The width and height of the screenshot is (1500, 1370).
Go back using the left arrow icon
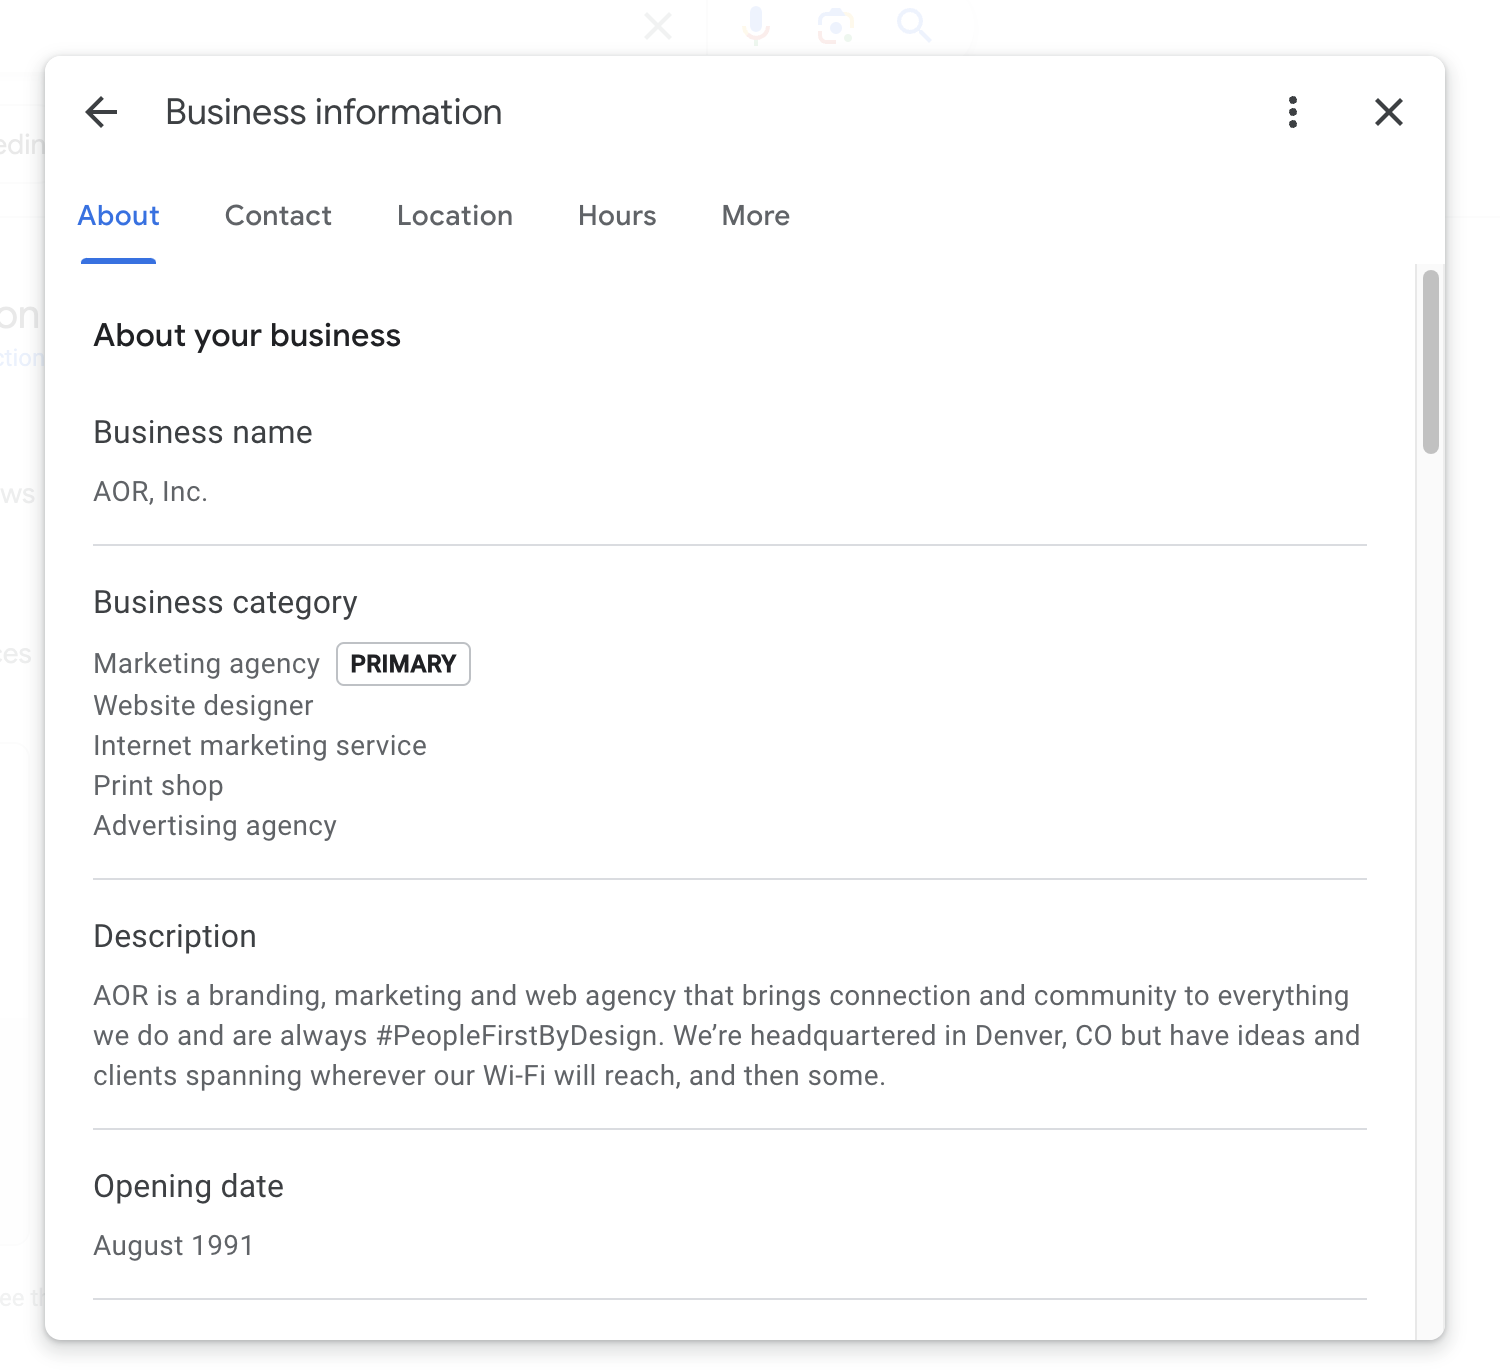[x=101, y=112]
